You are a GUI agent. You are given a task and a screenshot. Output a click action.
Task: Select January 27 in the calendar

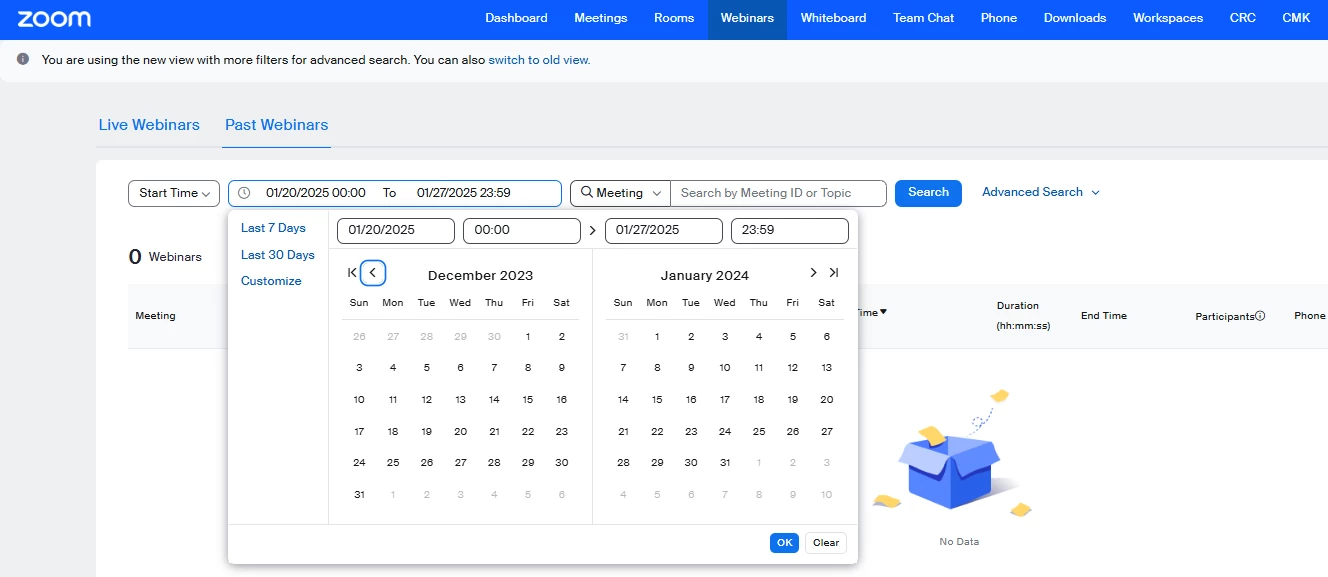(826, 432)
